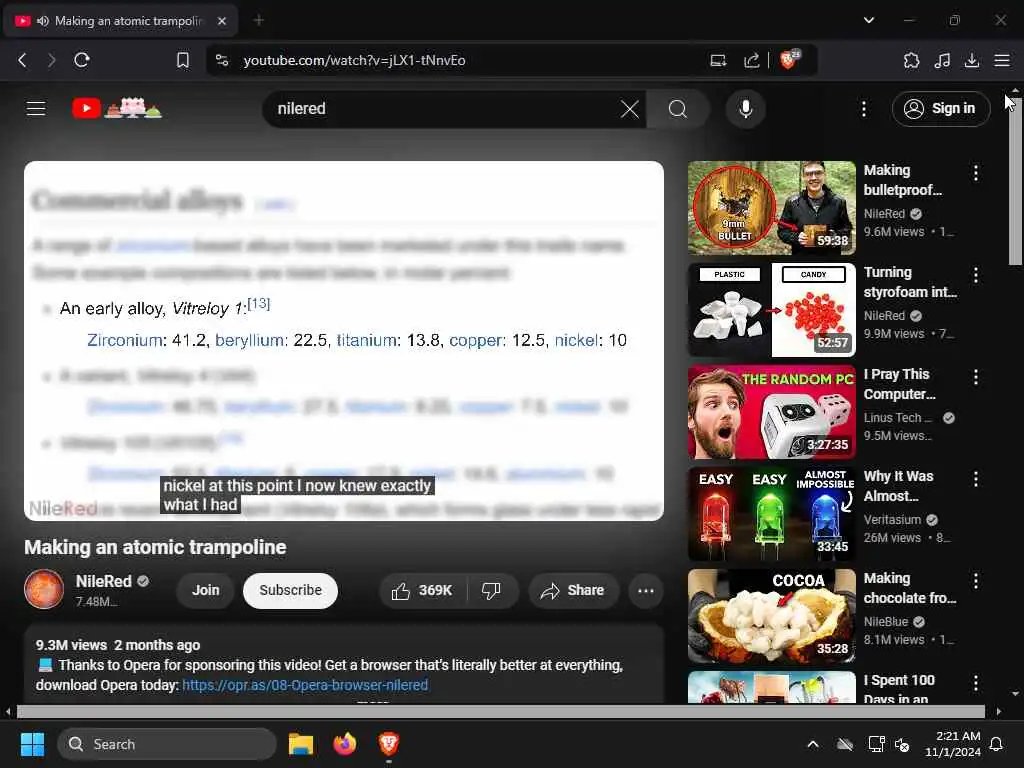This screenshot has width=1024, height=768.
Task: Open options menu for Why It Was Almost video
Action: pyautogui.click(x=976, y=479)
